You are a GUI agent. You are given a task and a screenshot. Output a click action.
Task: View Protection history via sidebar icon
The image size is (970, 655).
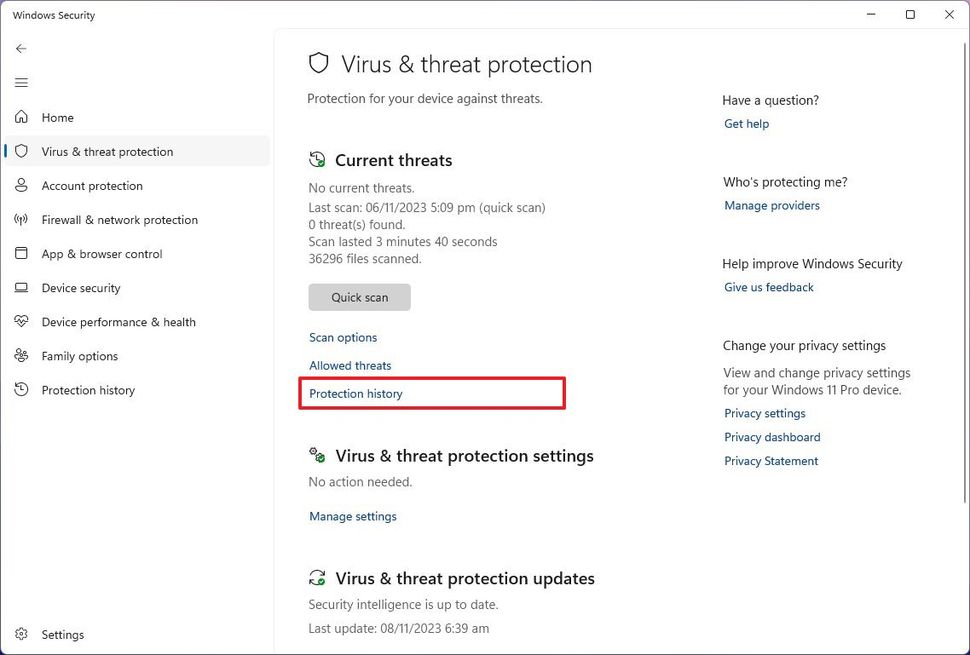(x=87, y=390)
